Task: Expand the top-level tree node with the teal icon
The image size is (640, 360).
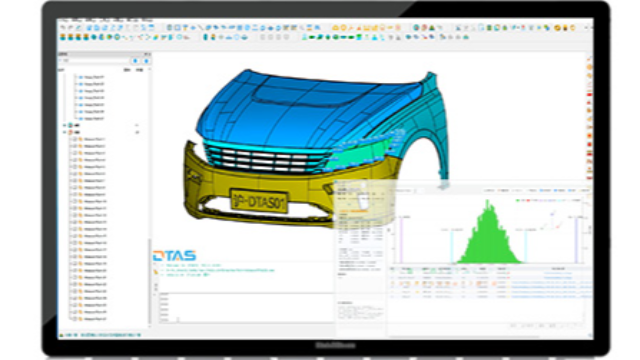Action: tap(64, 125)
